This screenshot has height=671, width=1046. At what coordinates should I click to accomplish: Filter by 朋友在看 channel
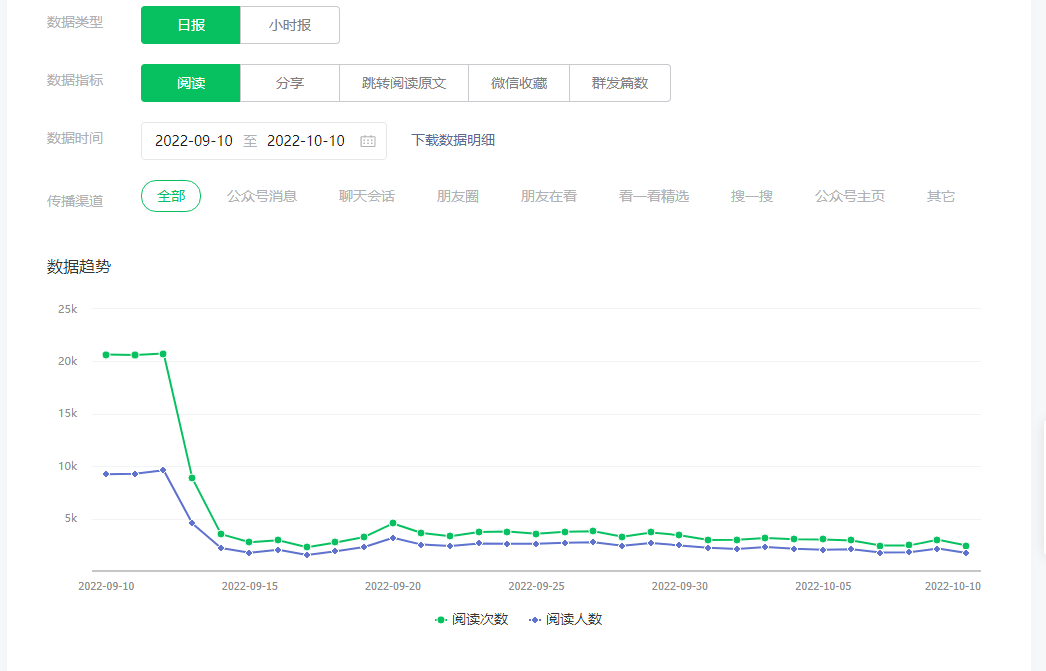pyautogui.click(x=548, y=196)
